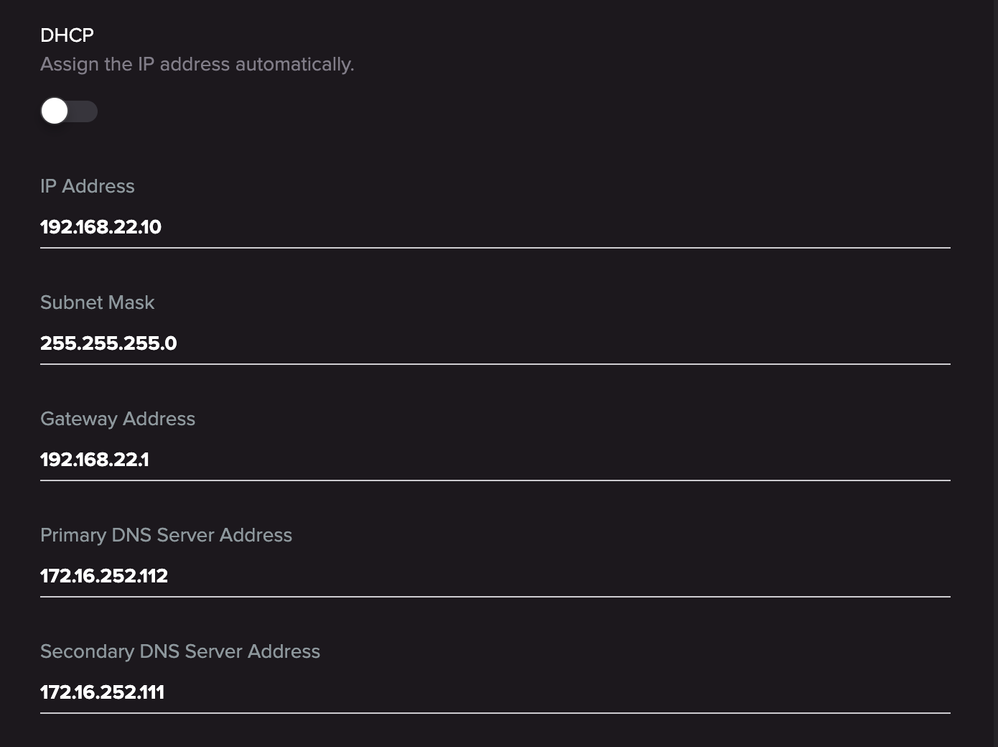Place cursor in the 172.16.252.111 value
Image resolution: width=998 pixels, height=747 pixels.
click(x=102, y=692)
